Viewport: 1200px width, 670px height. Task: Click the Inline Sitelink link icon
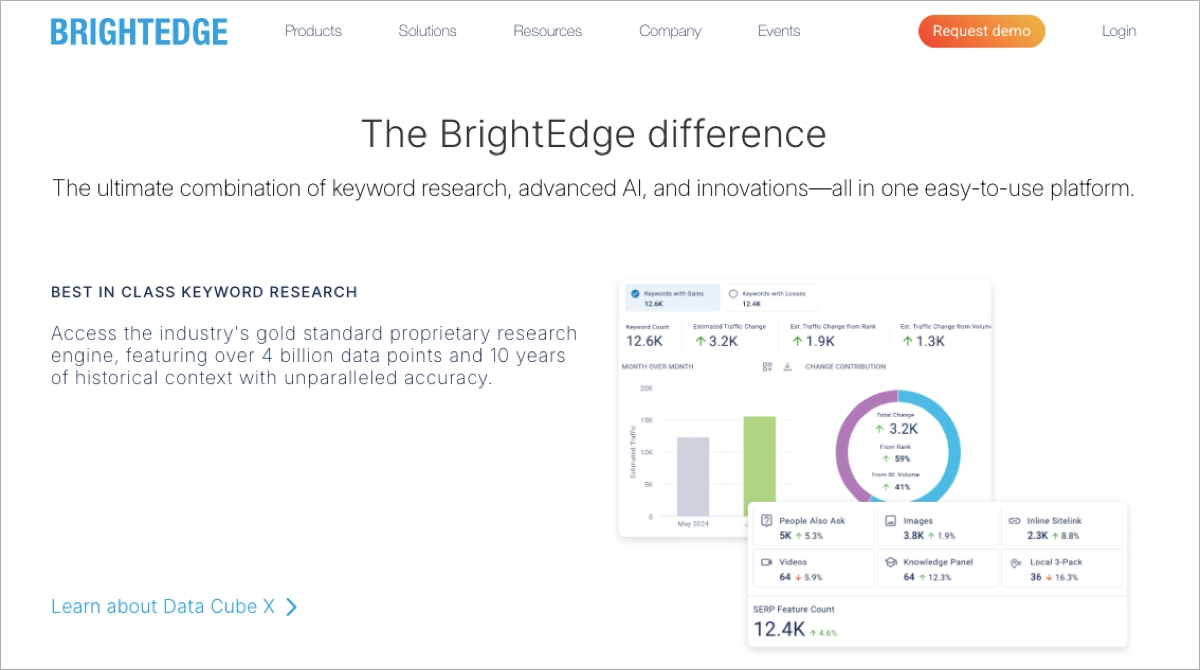point(1013,521)
